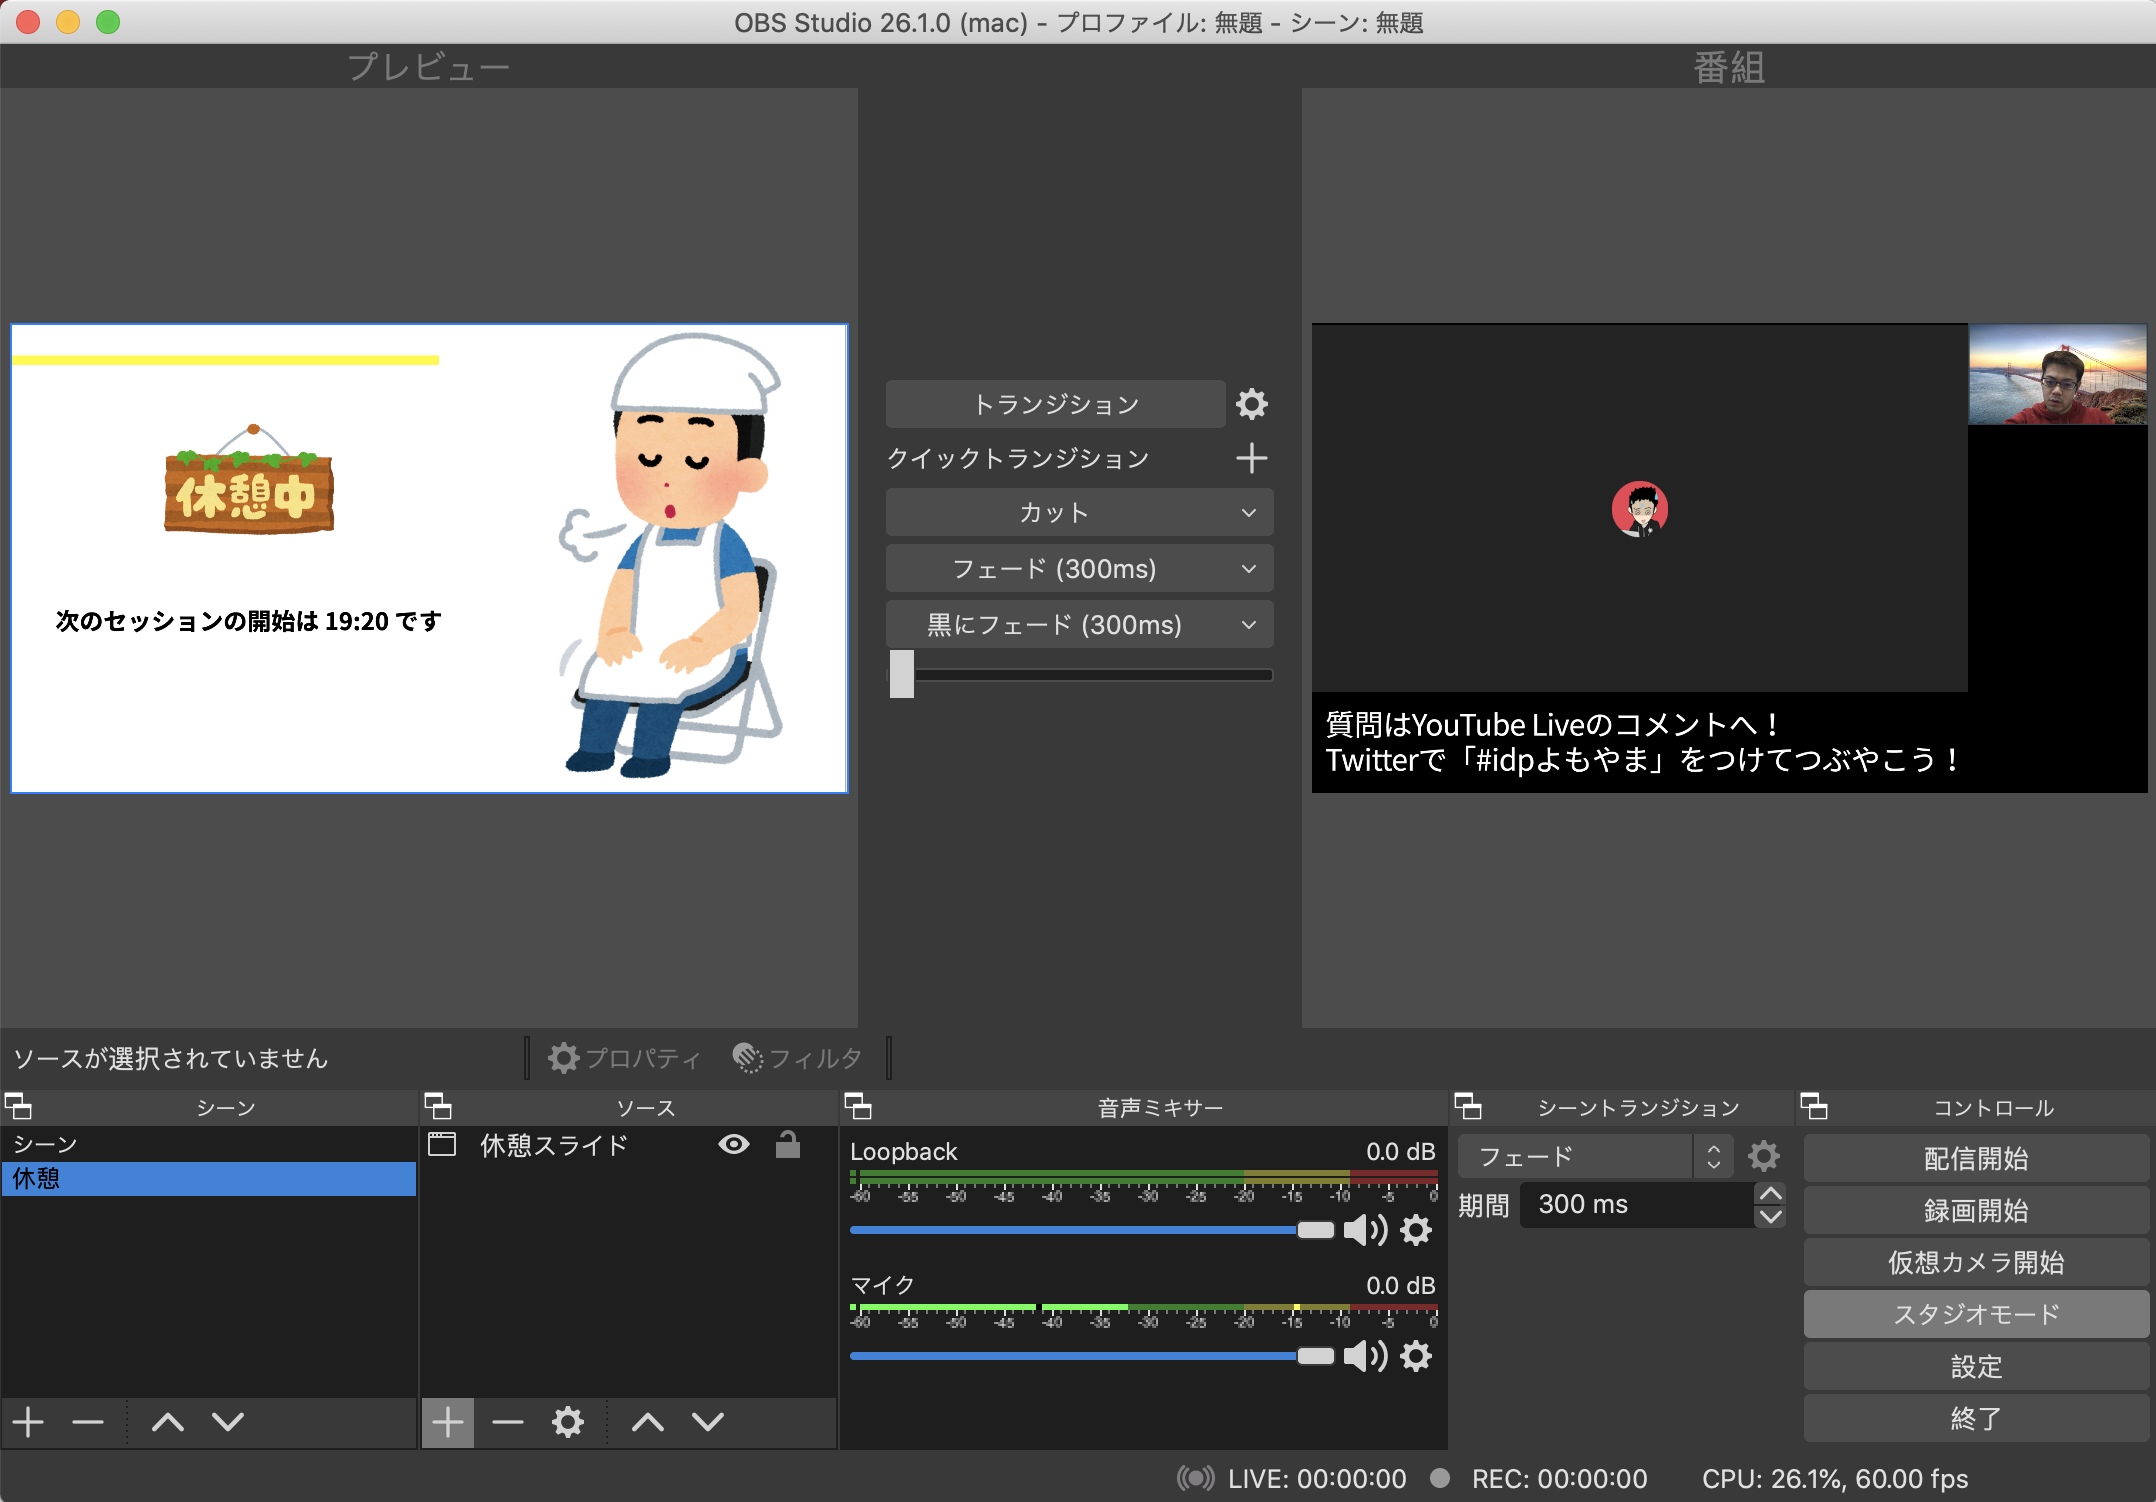Toggle lock on 休憩スライド source
This screenshot has width=2156, height=1502.
pos(788,1144)
